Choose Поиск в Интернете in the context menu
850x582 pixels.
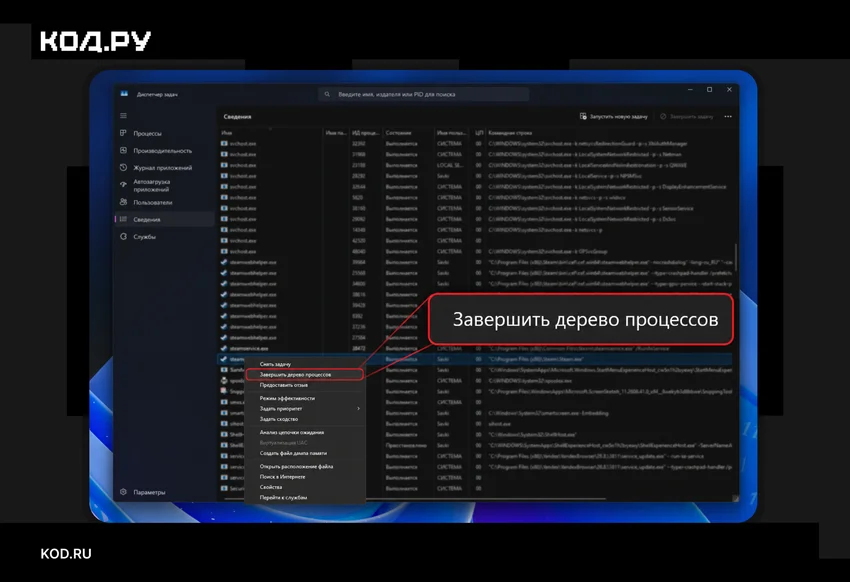(282, 477)
